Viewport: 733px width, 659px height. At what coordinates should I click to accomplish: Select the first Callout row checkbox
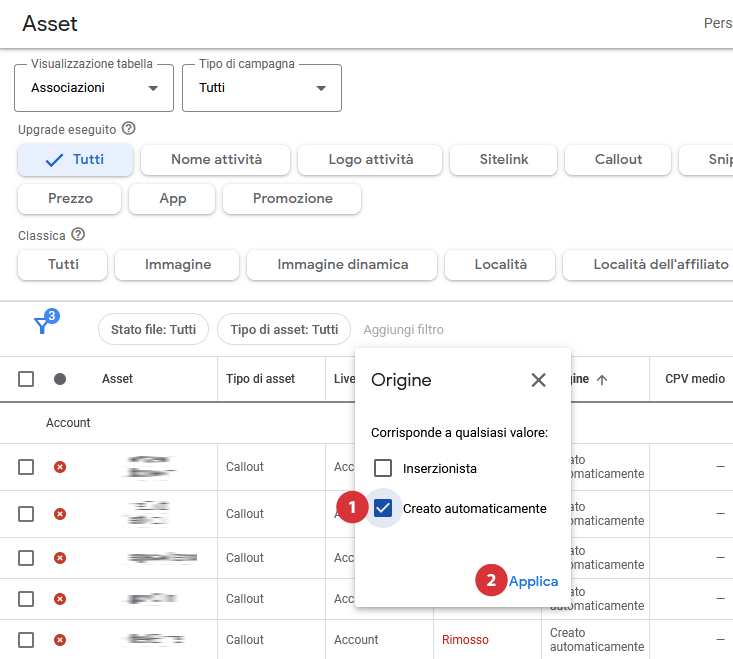[26, 467]
